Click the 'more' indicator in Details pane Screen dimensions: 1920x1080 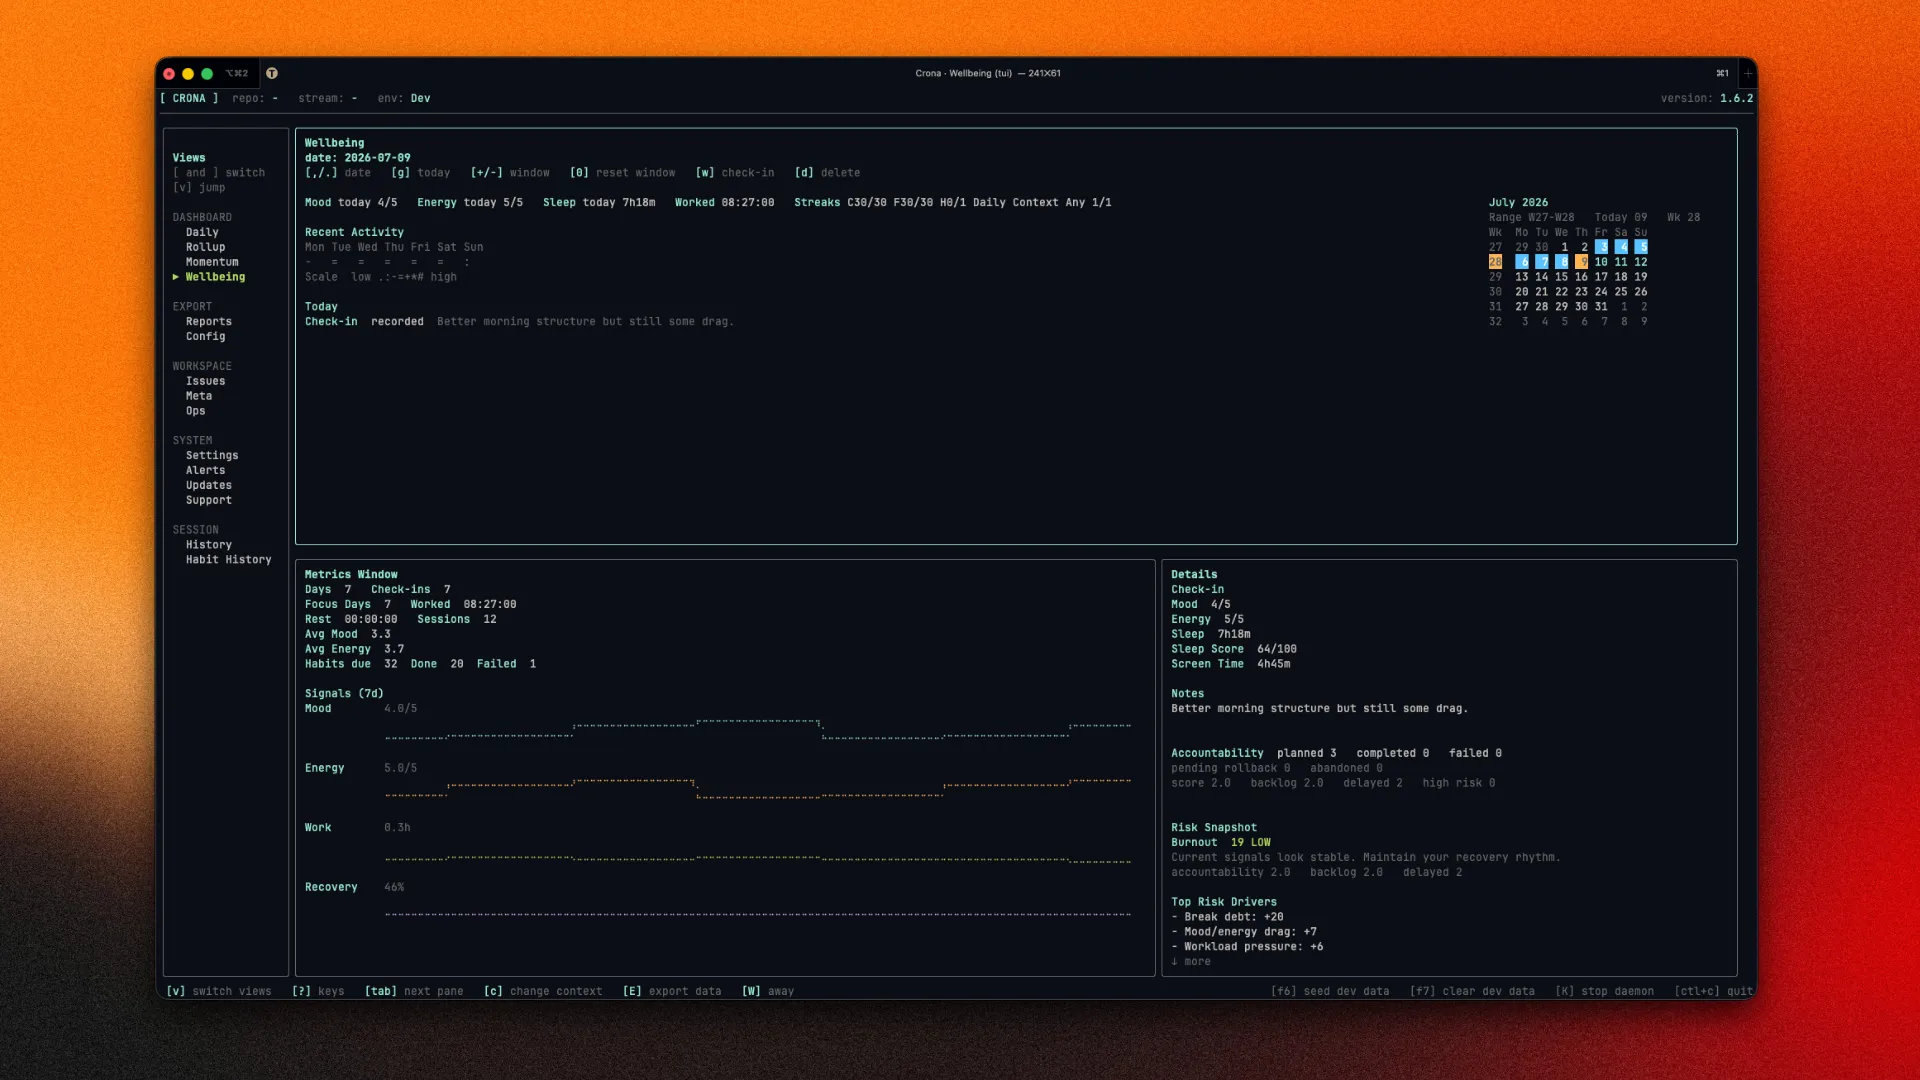click(1191, 962)
